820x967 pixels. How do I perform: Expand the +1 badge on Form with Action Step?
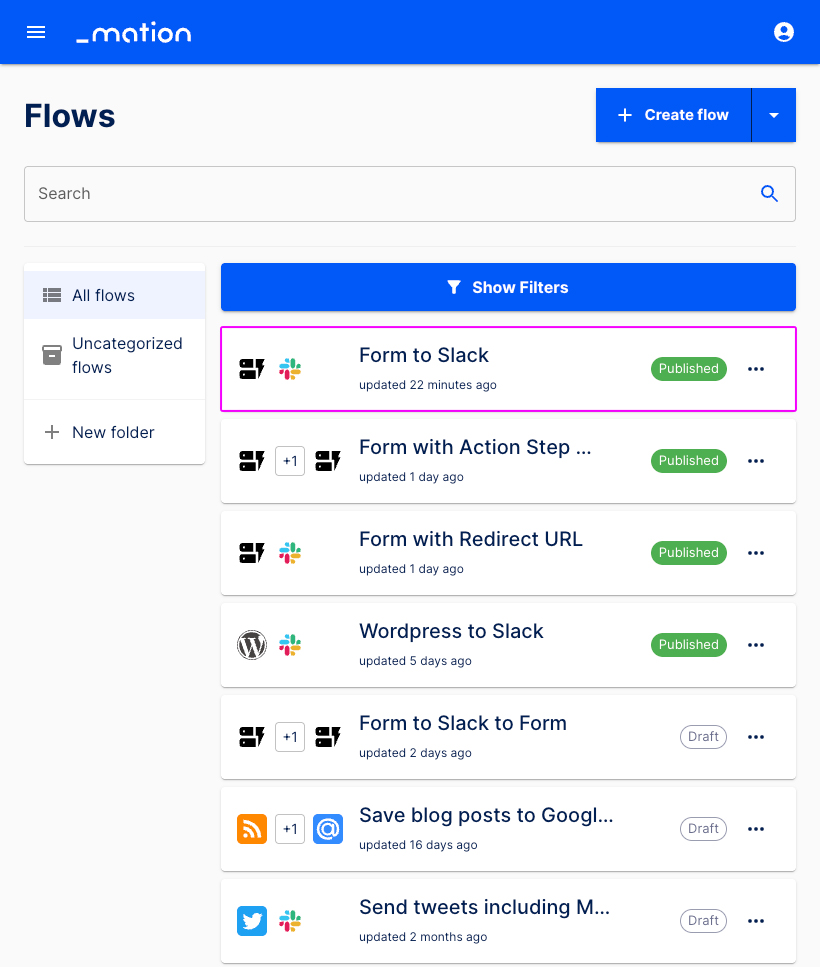pos(290,461)
